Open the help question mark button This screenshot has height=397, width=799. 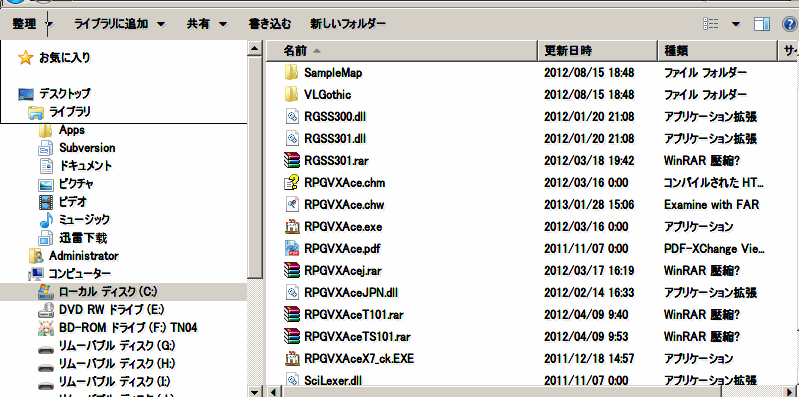(x=789, y=24)
